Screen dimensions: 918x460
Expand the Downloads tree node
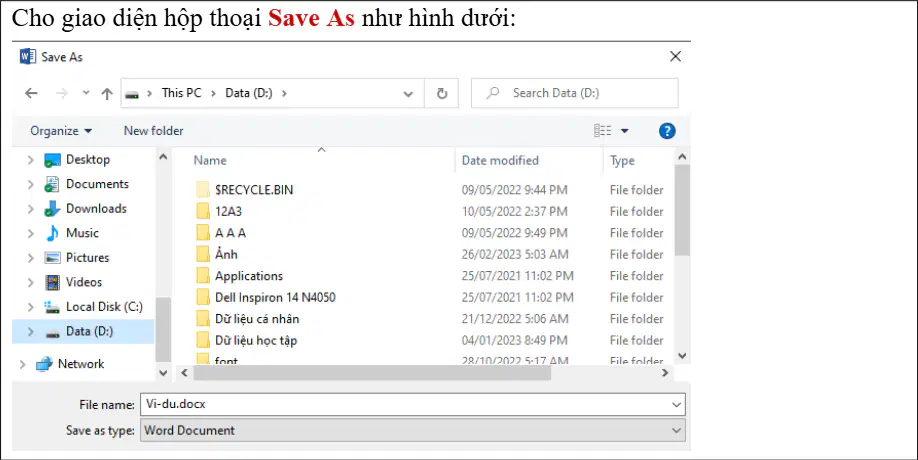(30, 209)
